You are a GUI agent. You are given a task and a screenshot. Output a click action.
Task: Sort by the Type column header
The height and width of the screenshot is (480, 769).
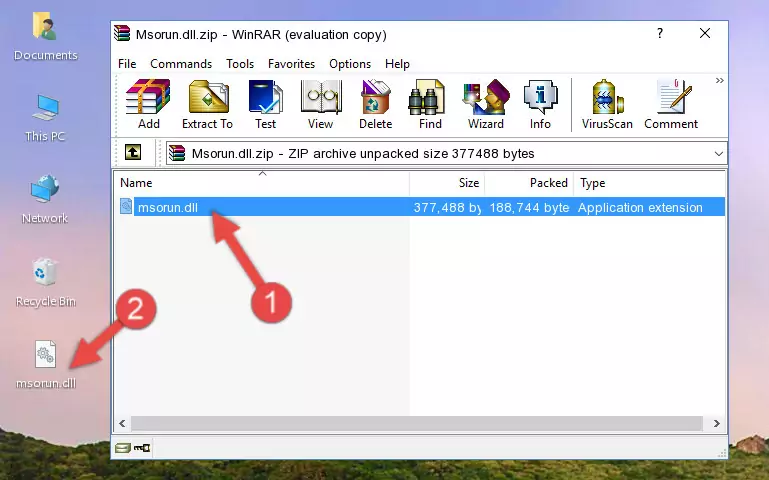click(x=649, y=183)
